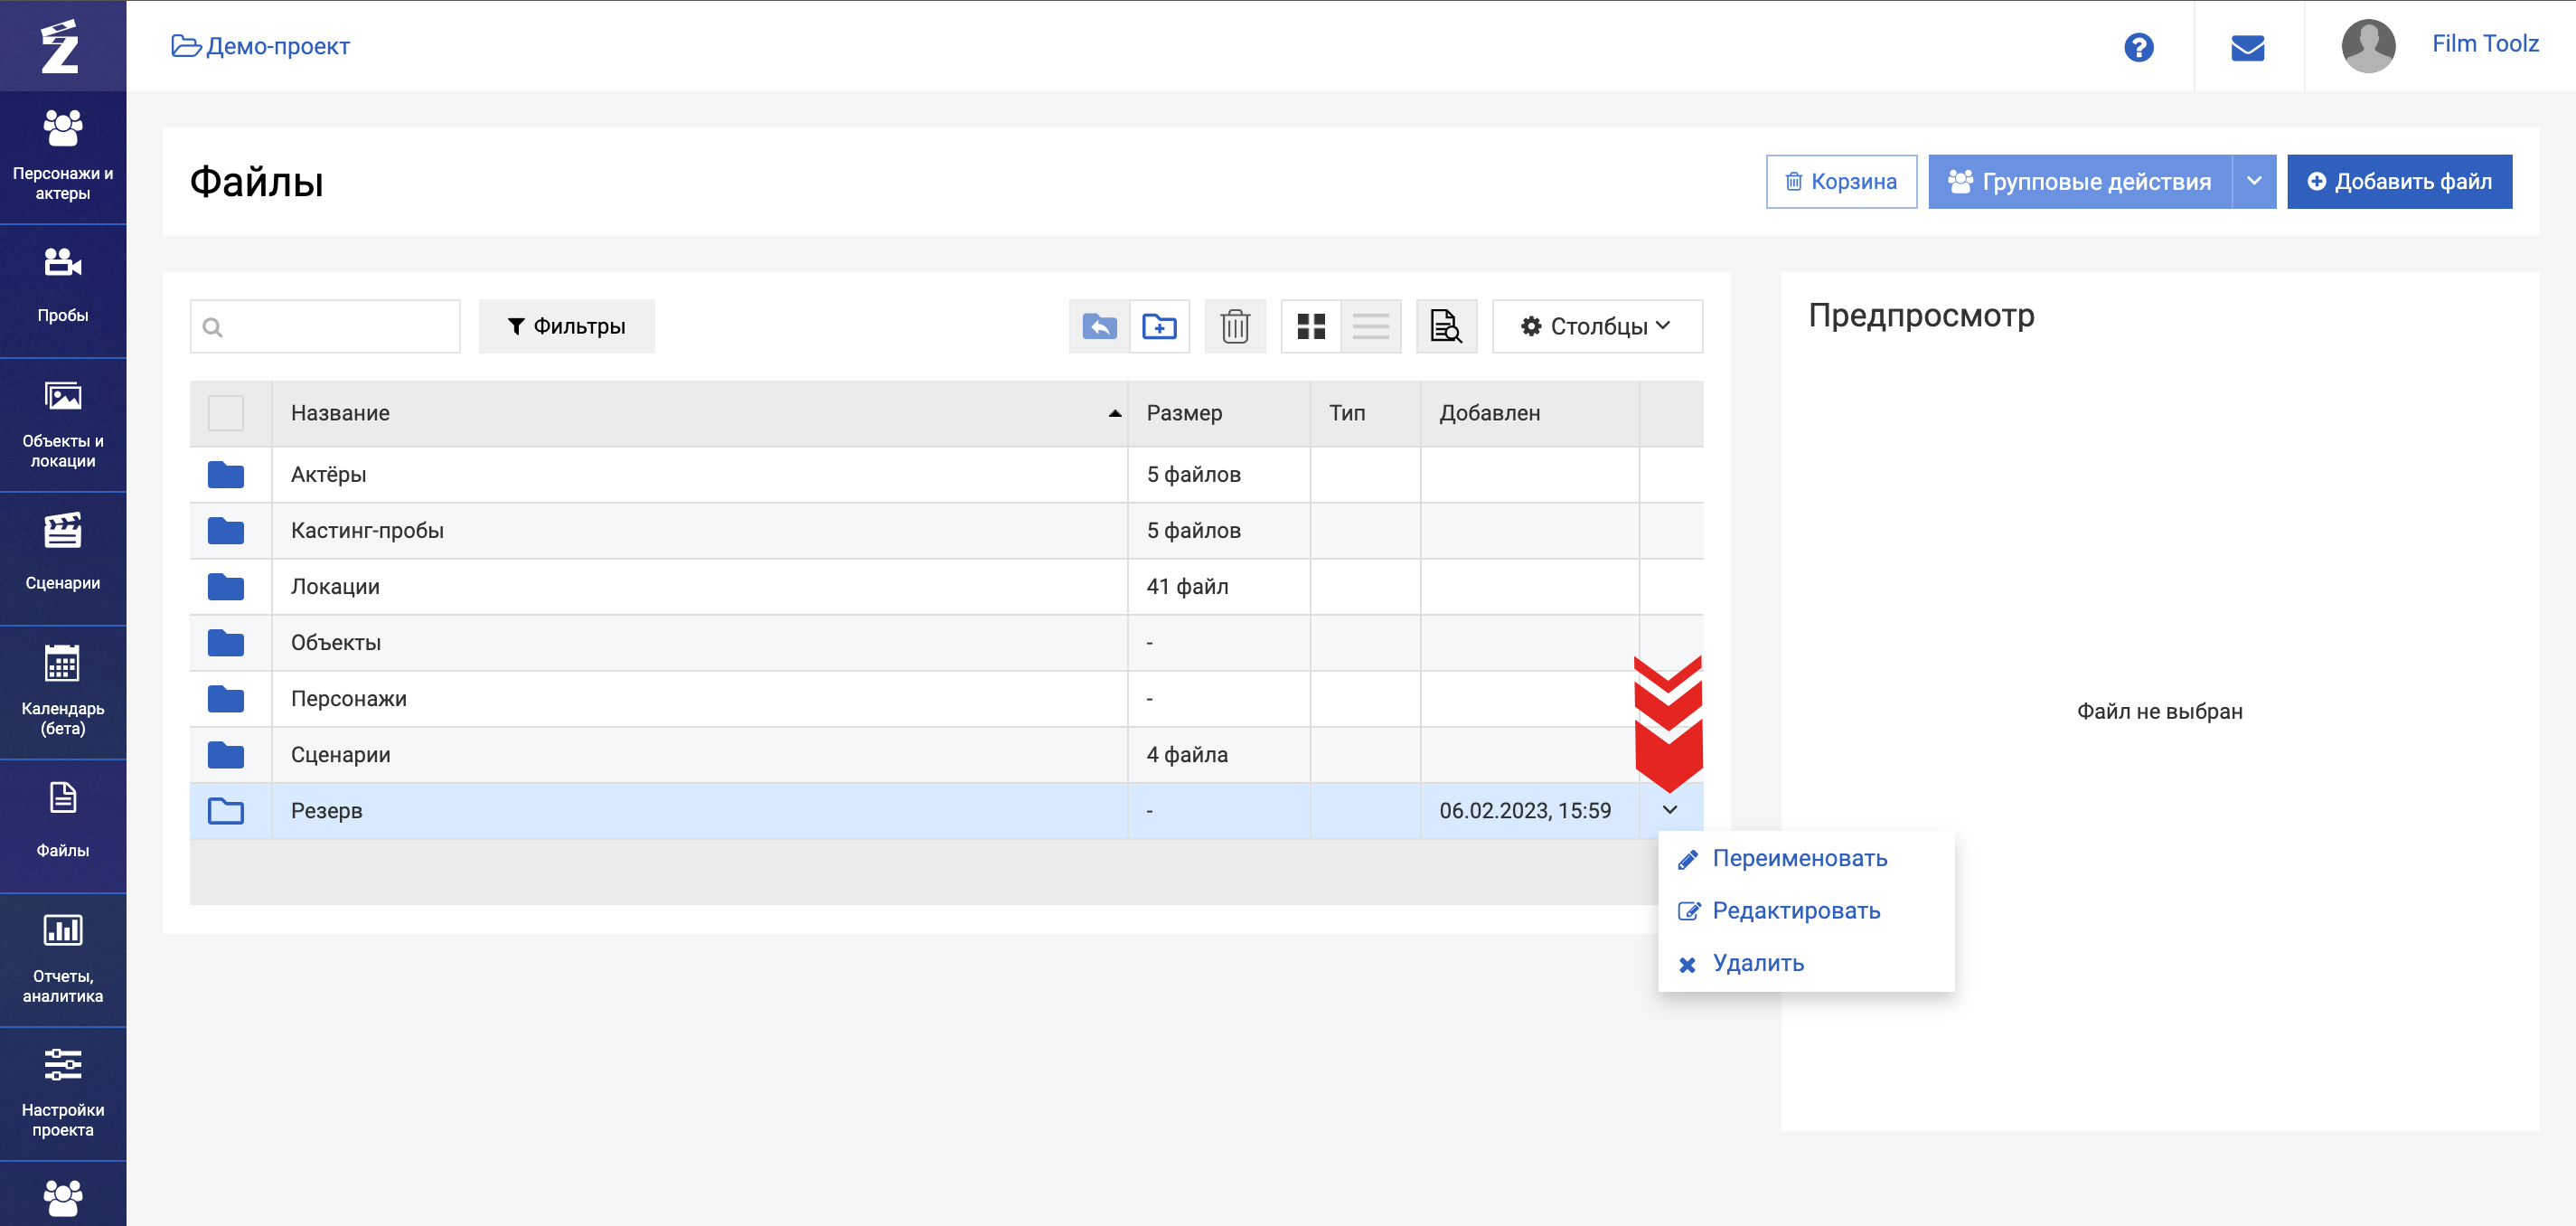Sort by Название column arrow
The image size is (2576, 1226).
[x=1115, y=413]
